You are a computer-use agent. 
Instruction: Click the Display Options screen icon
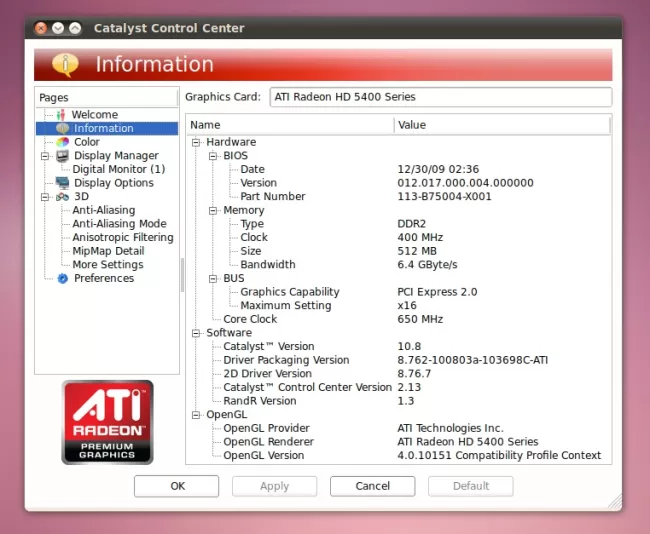pyautogui.click(x=62, y=183)
